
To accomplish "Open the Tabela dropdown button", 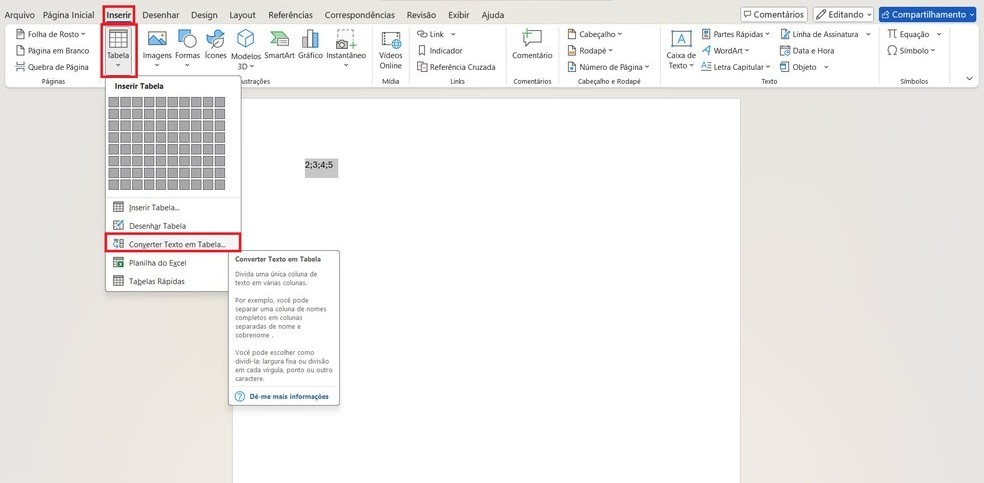I will point(118,50).
